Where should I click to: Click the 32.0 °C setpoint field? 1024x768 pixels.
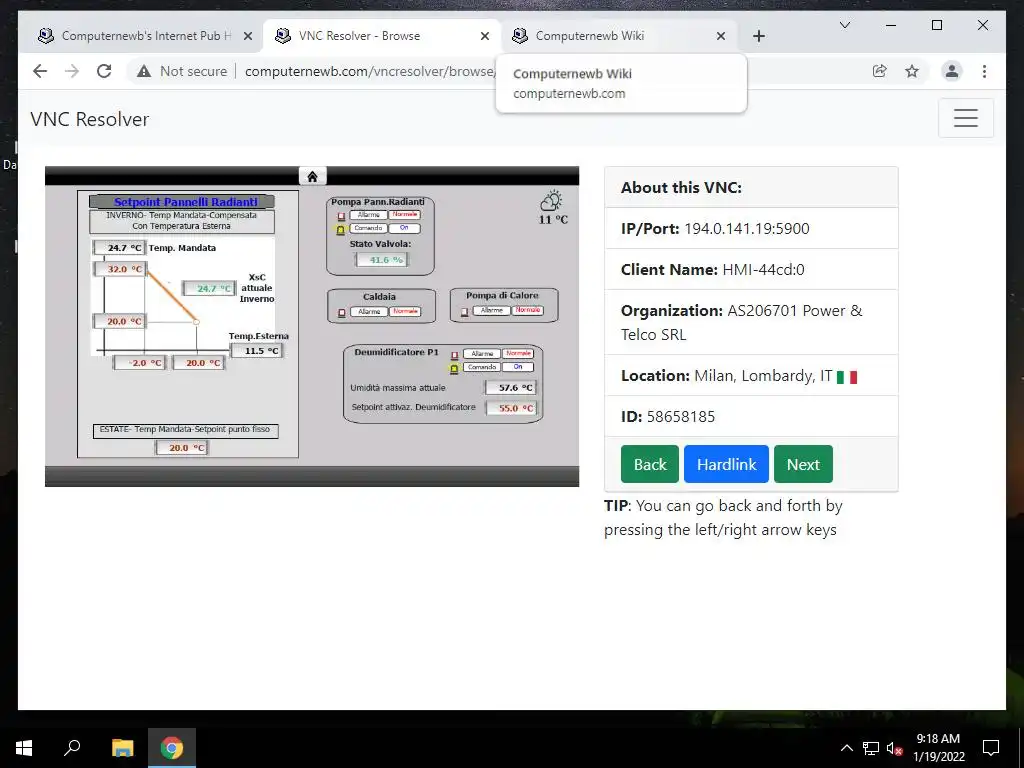click(120, 269)
